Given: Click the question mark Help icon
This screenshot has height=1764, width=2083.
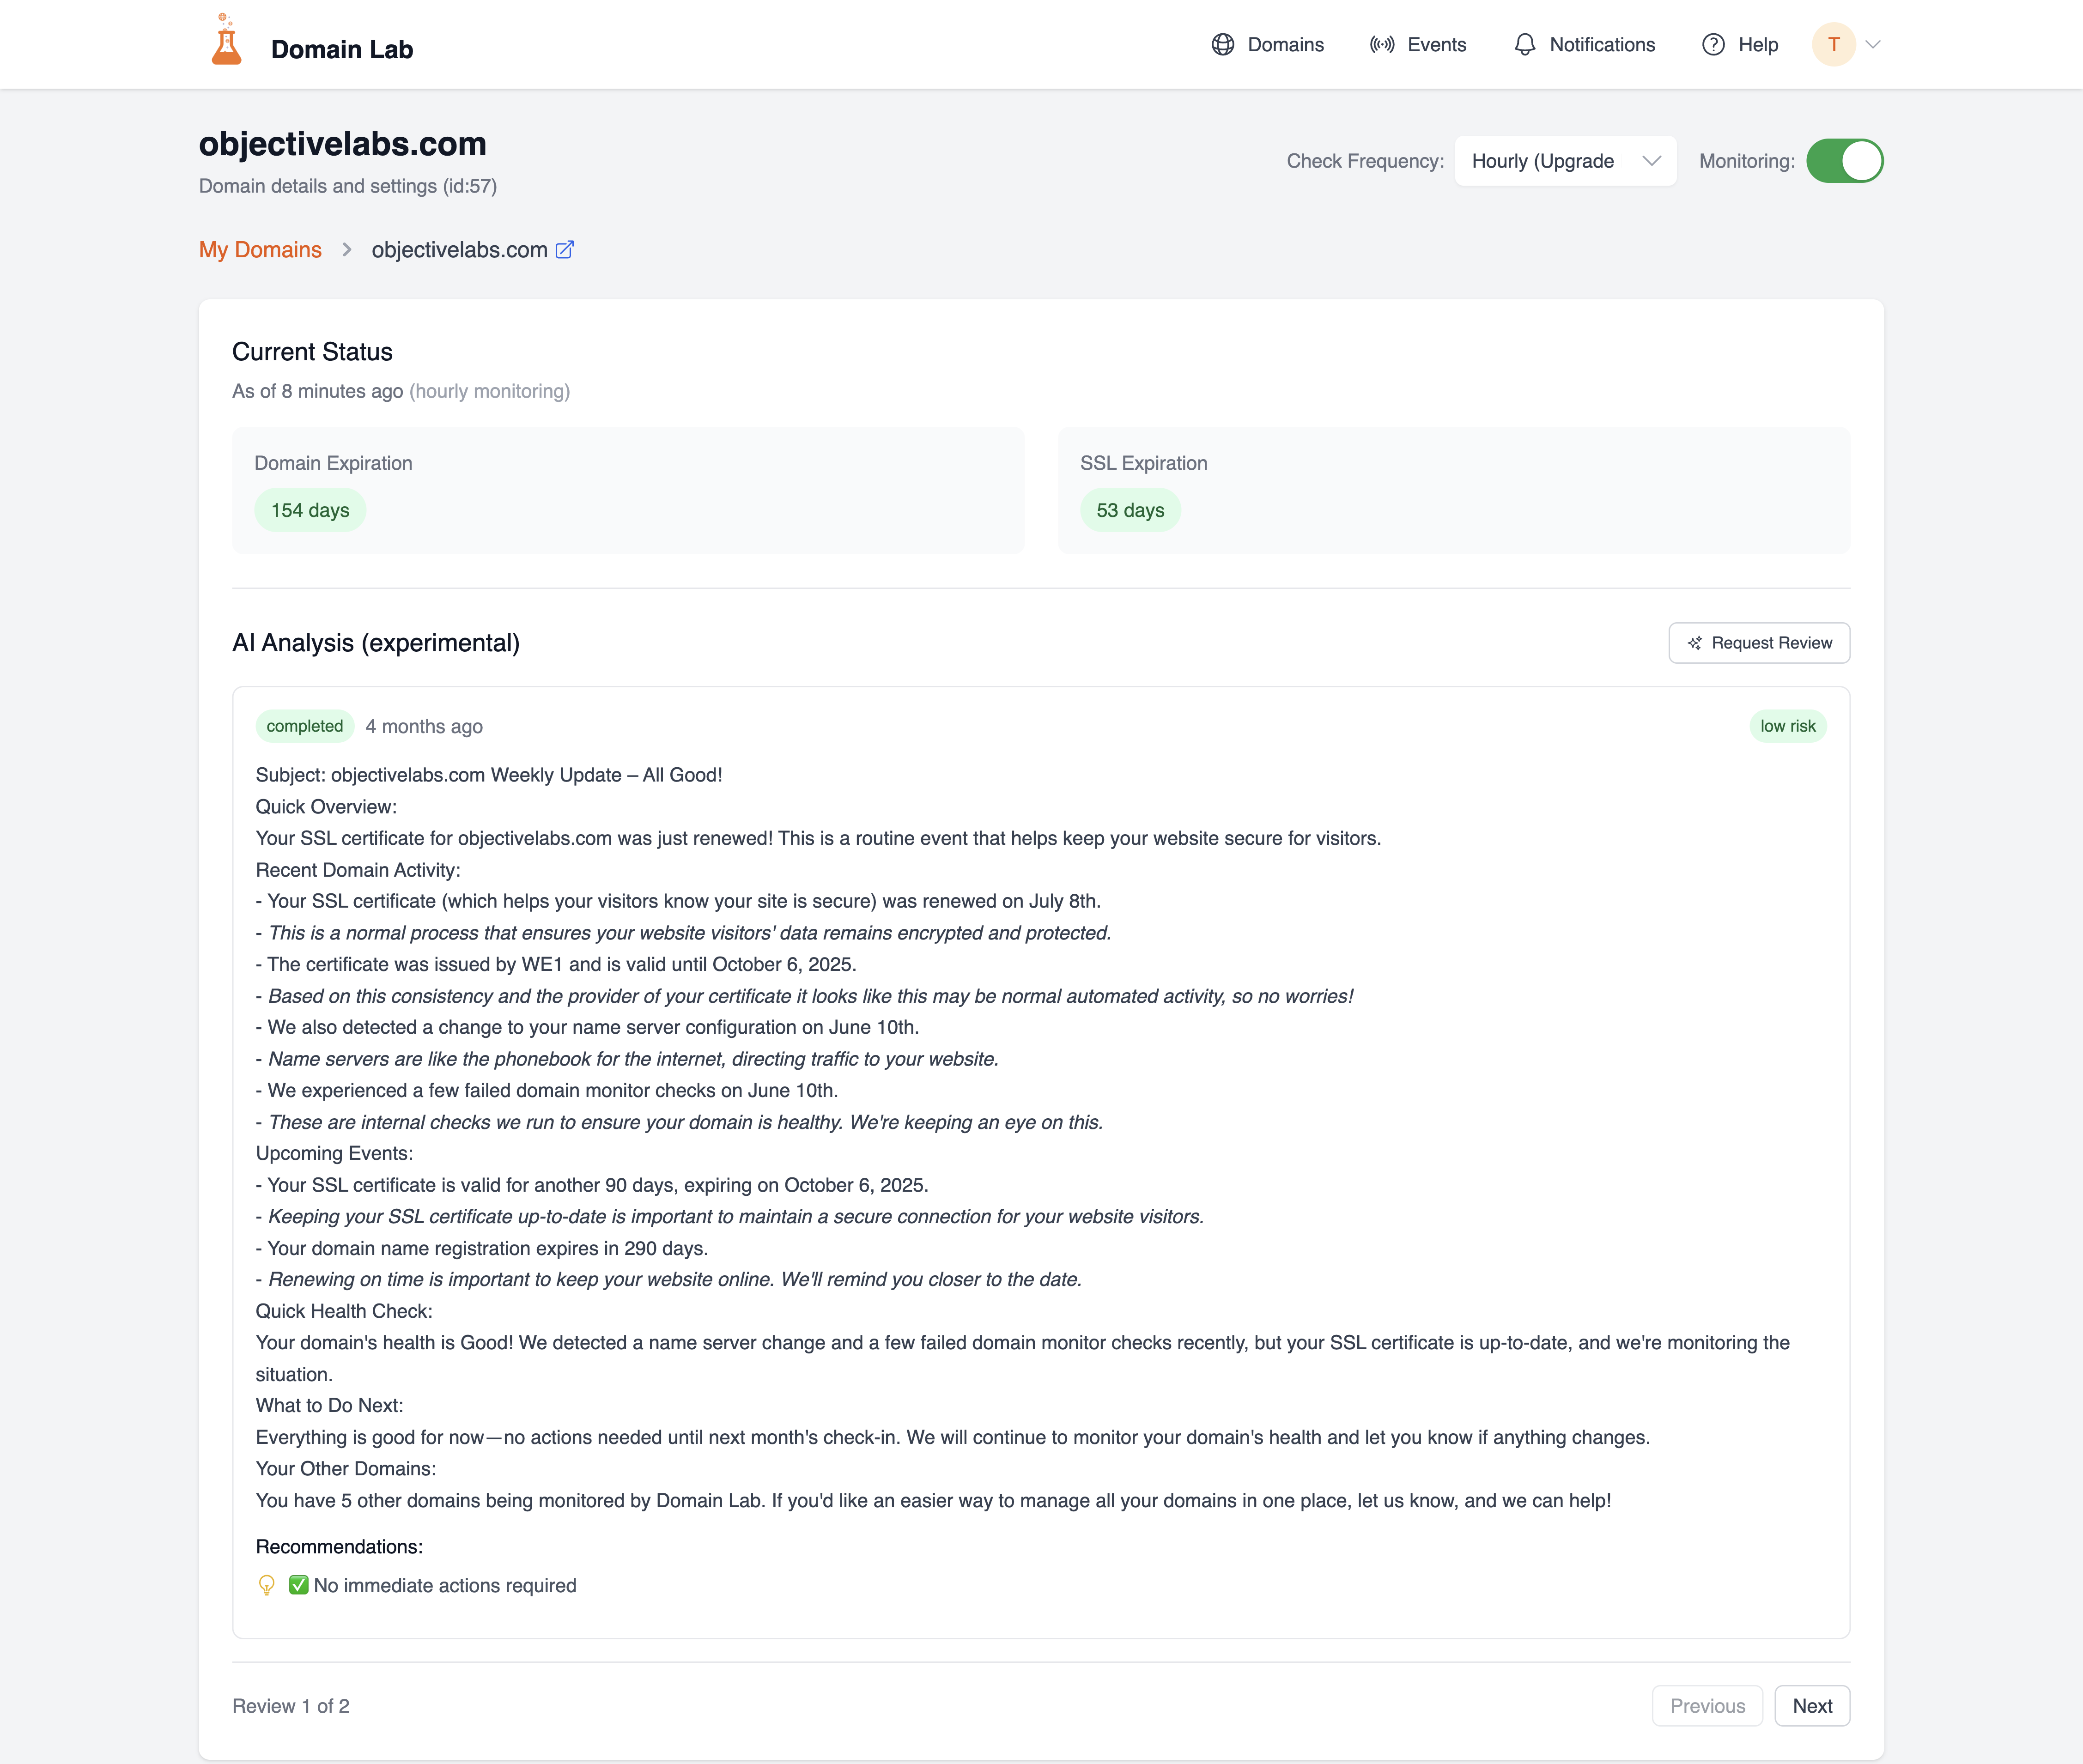Looking at the screenshot, I should pos(1713,45).
